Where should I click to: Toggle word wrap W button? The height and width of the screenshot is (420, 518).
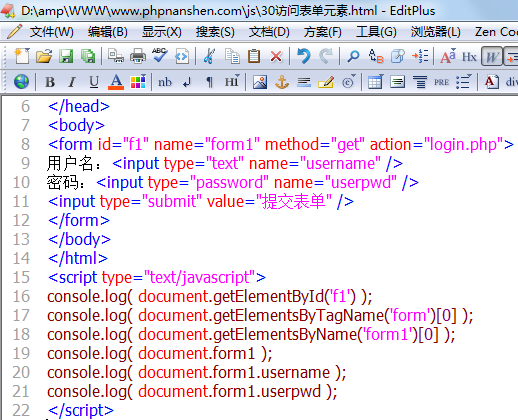(492, 57)
